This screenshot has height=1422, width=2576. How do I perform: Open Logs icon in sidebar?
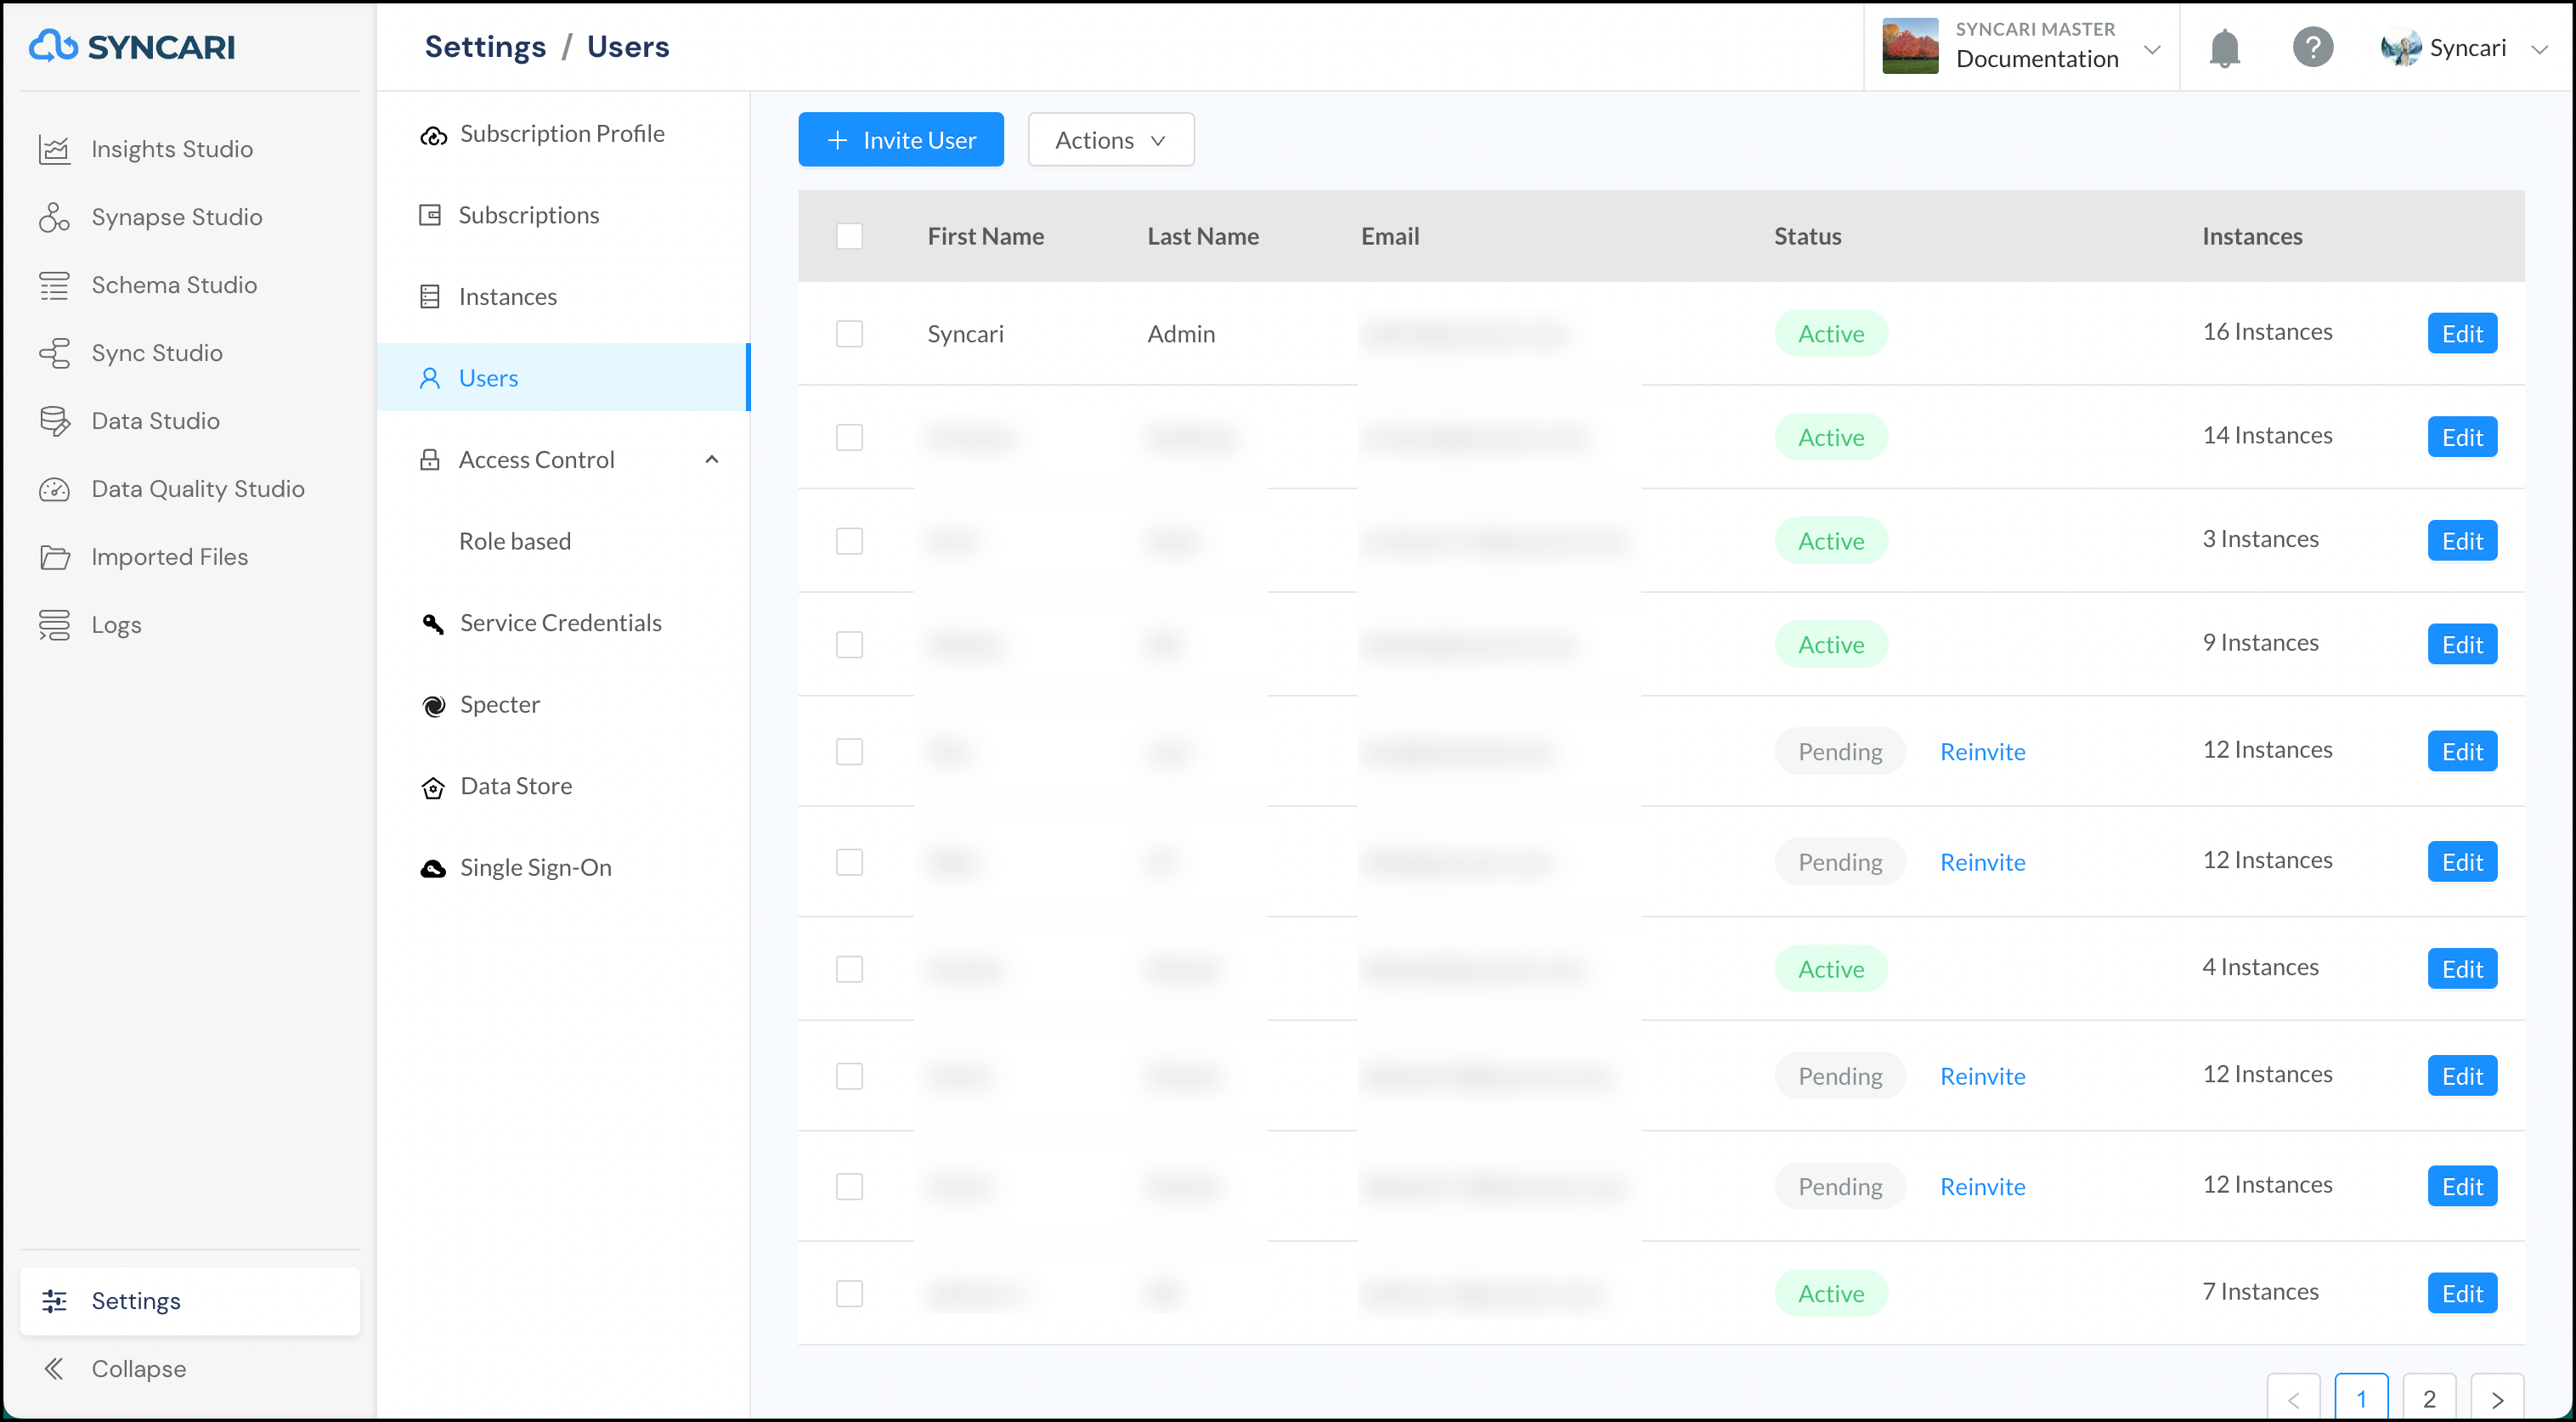[54, 625]
